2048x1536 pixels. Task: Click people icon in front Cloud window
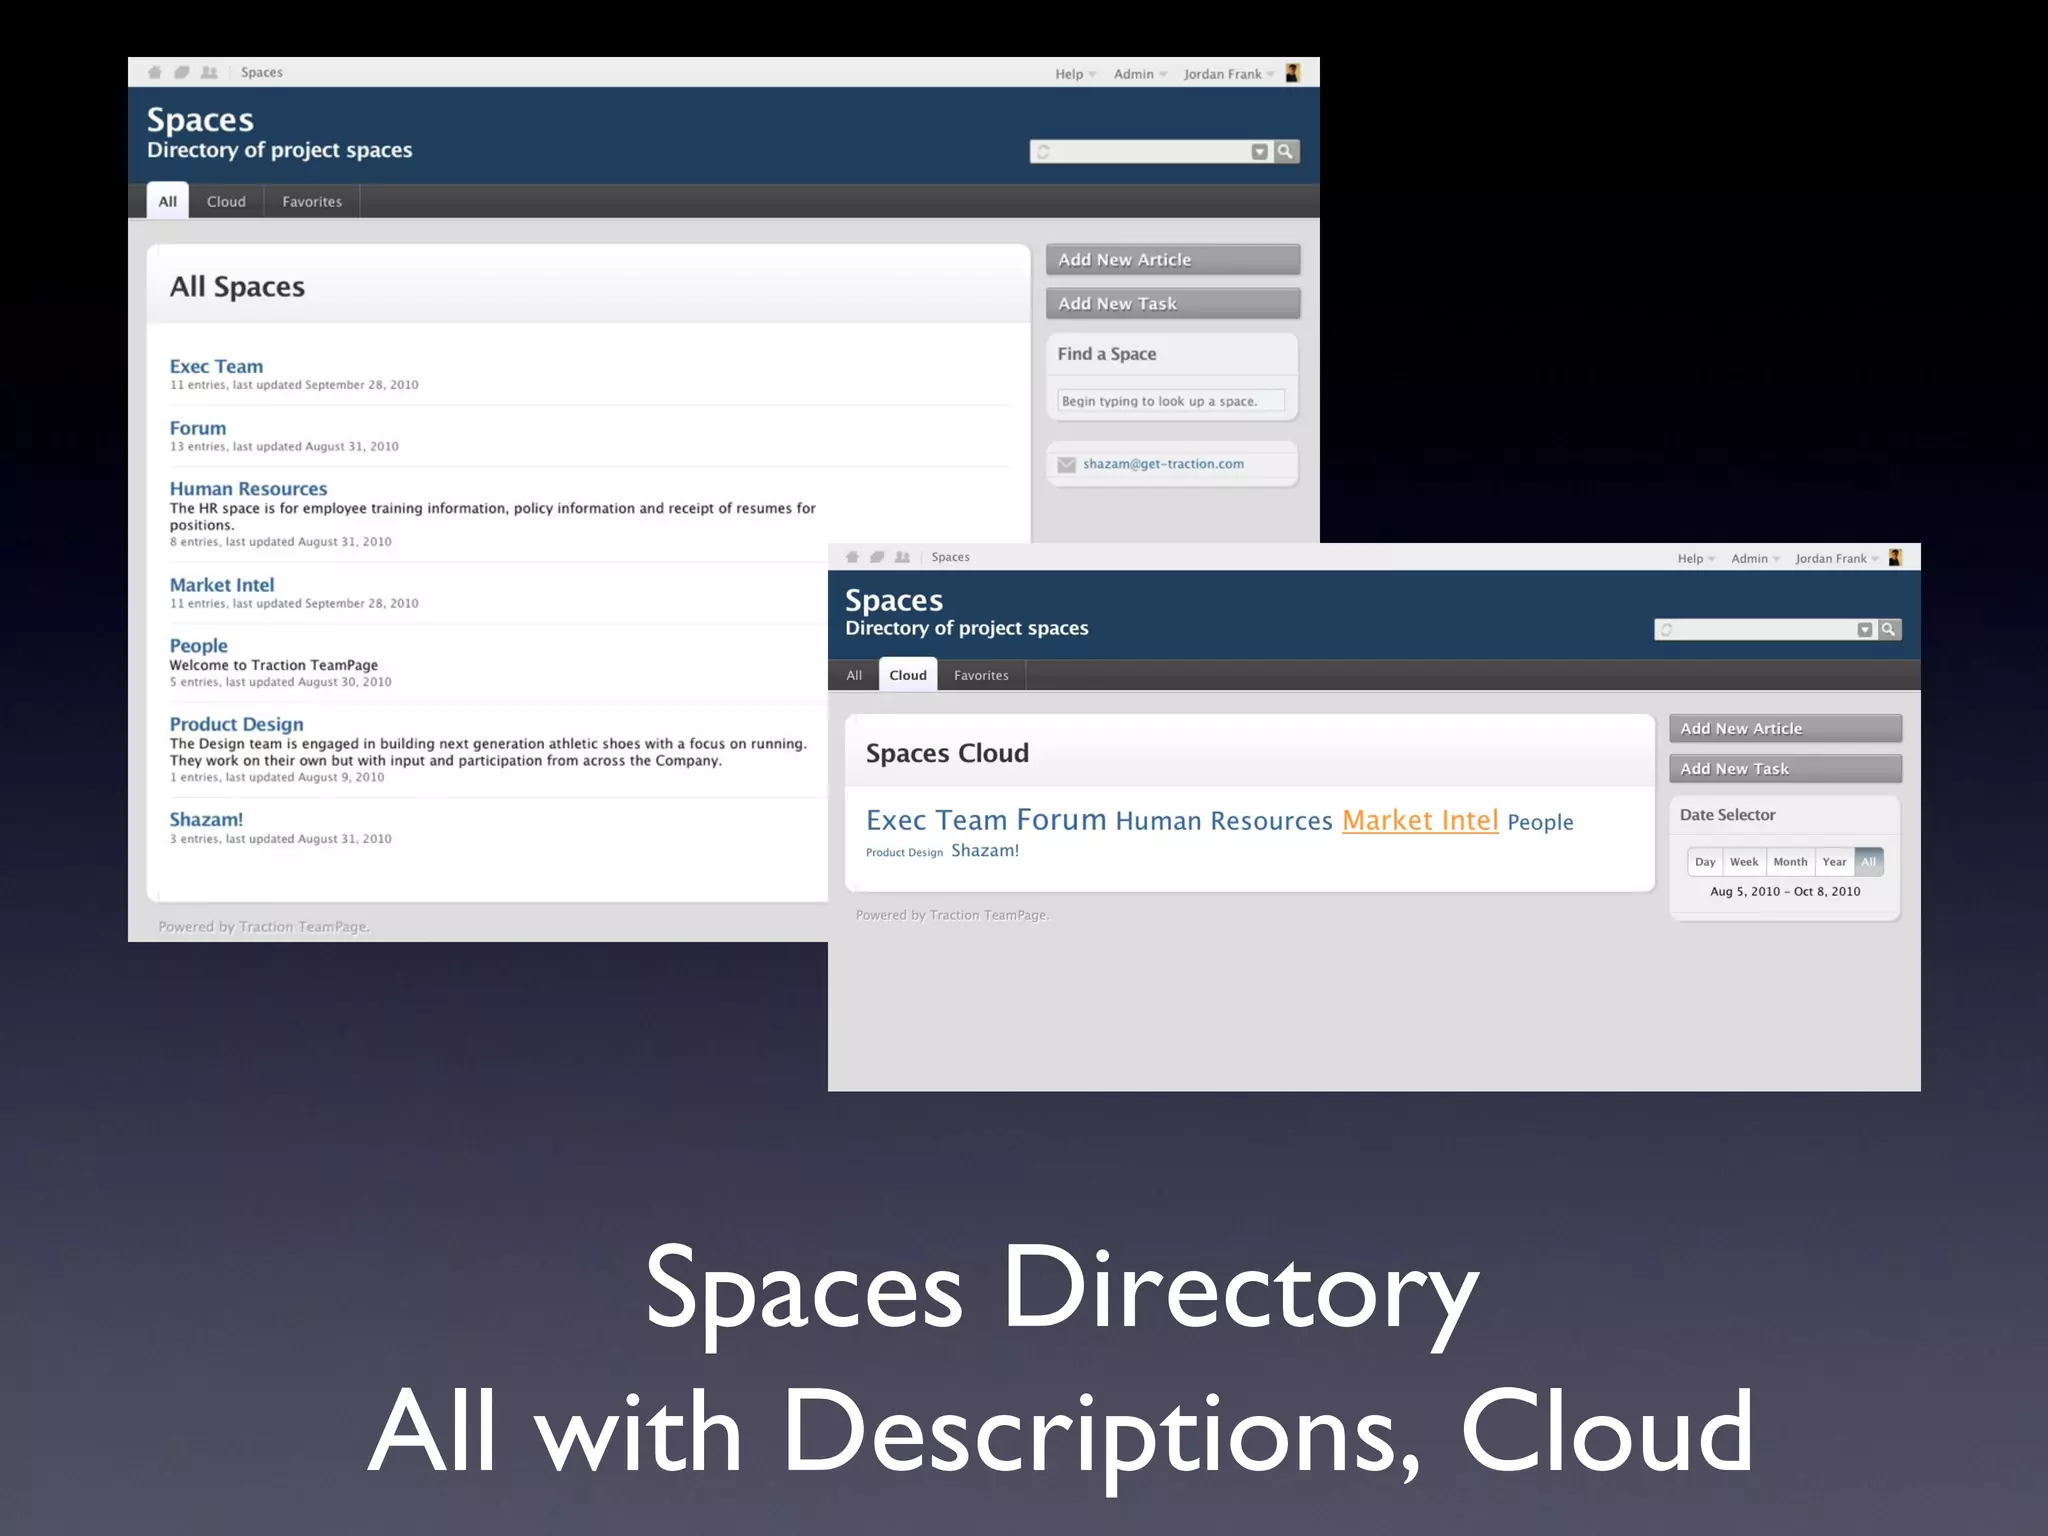click(x=902, y=557)
